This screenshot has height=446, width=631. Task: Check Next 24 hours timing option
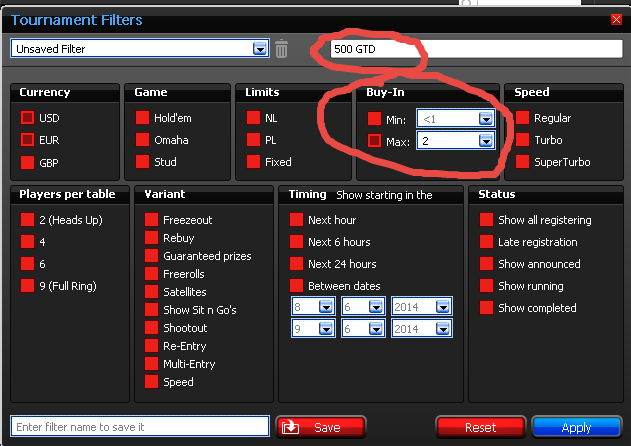pos(296,264)
